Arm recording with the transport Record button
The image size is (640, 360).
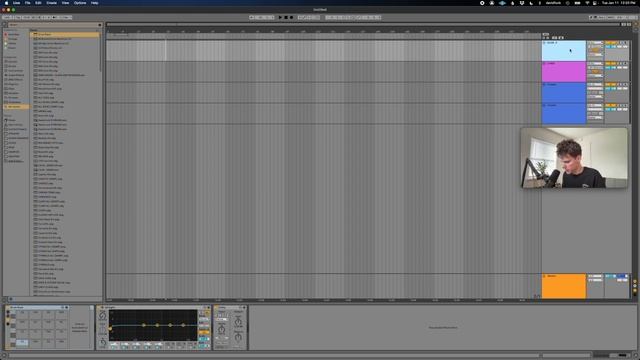coord(291,18)
